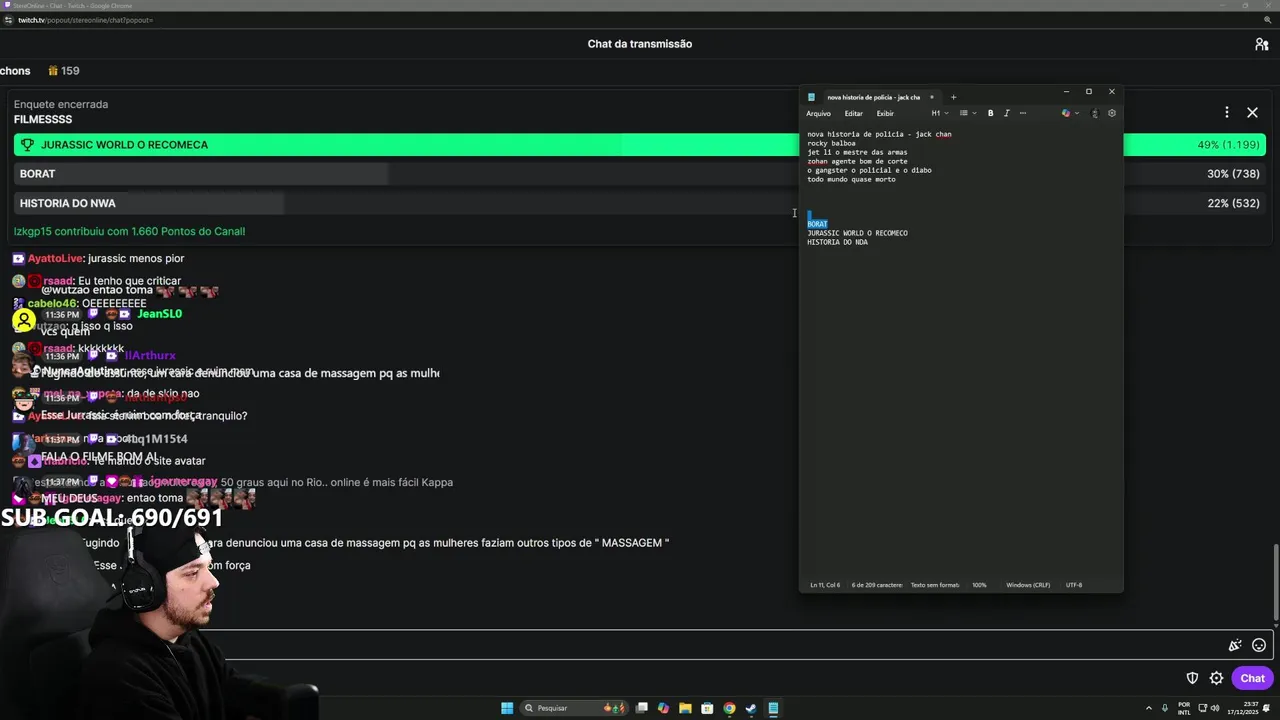The width and height of the screenshot is (1280, 720).
Task: Click the 'todo mundo quase morto' line
Action: [x=851, y=179]
